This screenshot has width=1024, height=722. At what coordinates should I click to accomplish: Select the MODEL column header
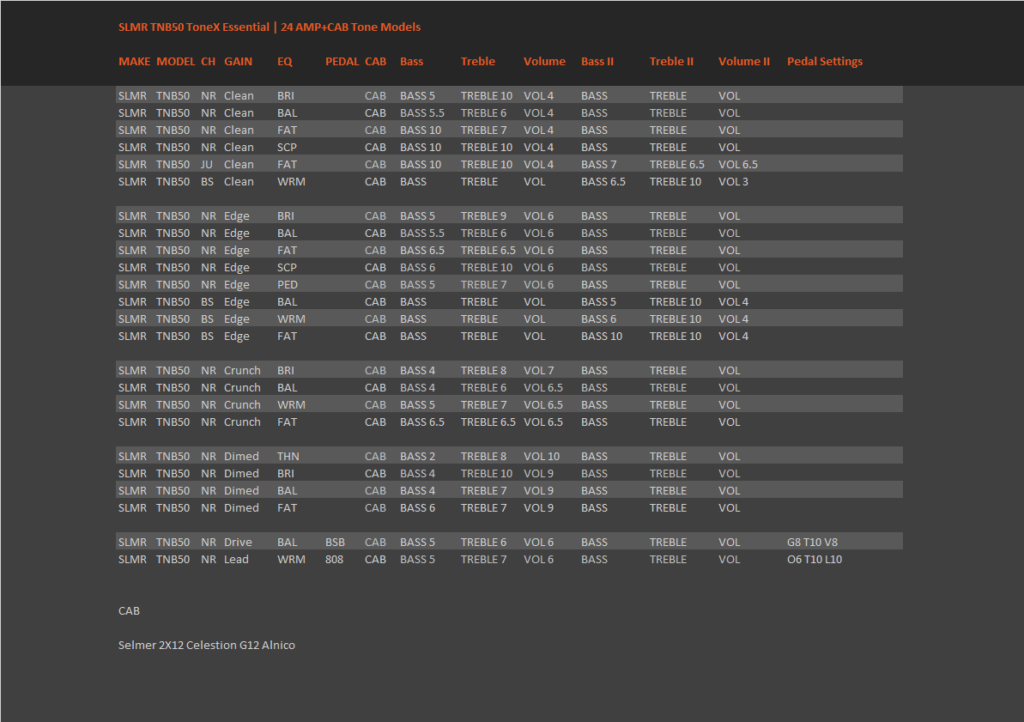tap(176, 61)
